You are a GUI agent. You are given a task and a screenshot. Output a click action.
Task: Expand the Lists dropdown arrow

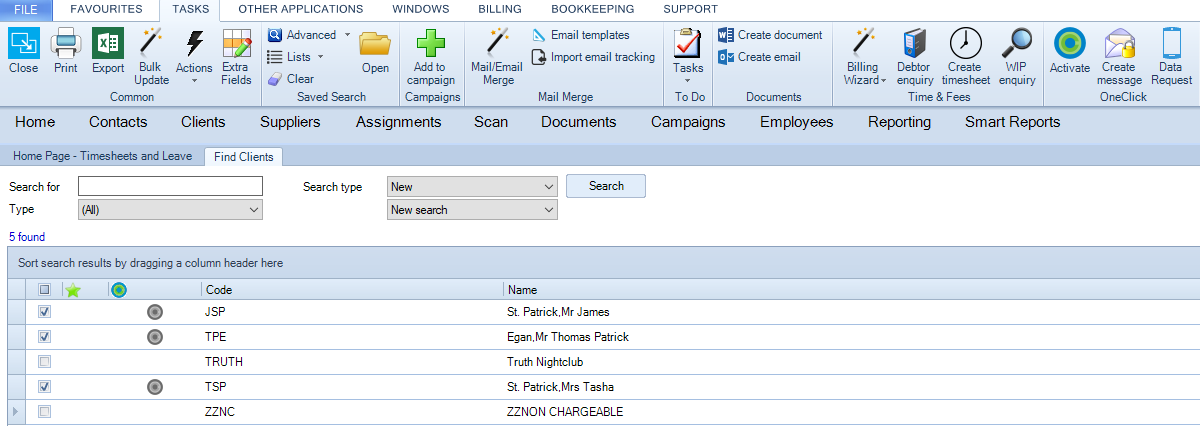320,57
